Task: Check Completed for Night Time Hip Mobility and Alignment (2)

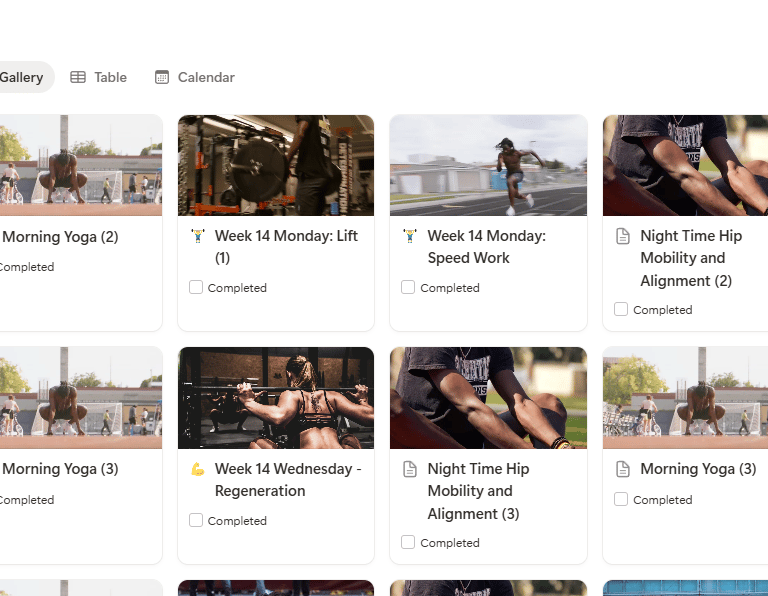Action: (621, 309)
